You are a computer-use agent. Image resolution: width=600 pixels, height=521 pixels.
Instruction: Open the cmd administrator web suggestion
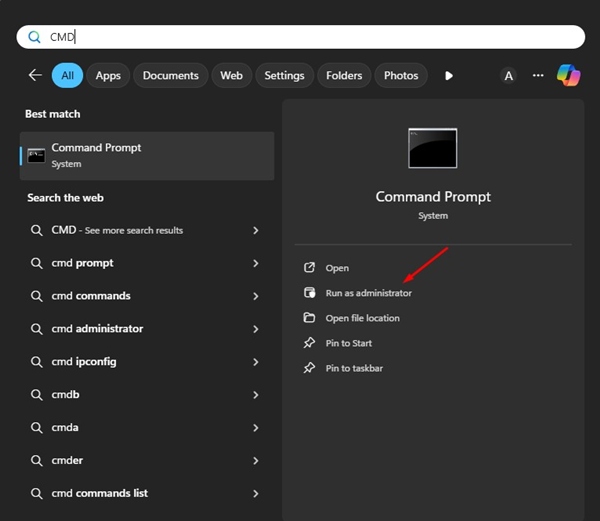point(147,329)
